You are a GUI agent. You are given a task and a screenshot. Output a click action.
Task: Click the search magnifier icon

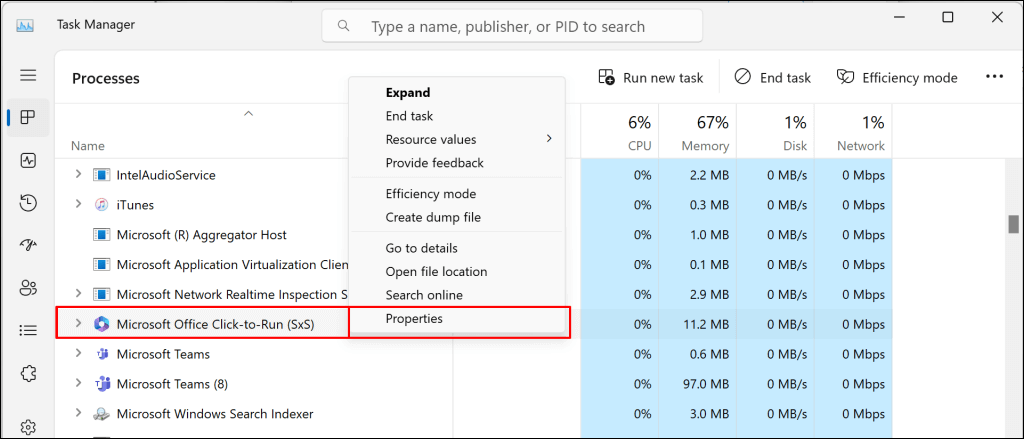344,26
